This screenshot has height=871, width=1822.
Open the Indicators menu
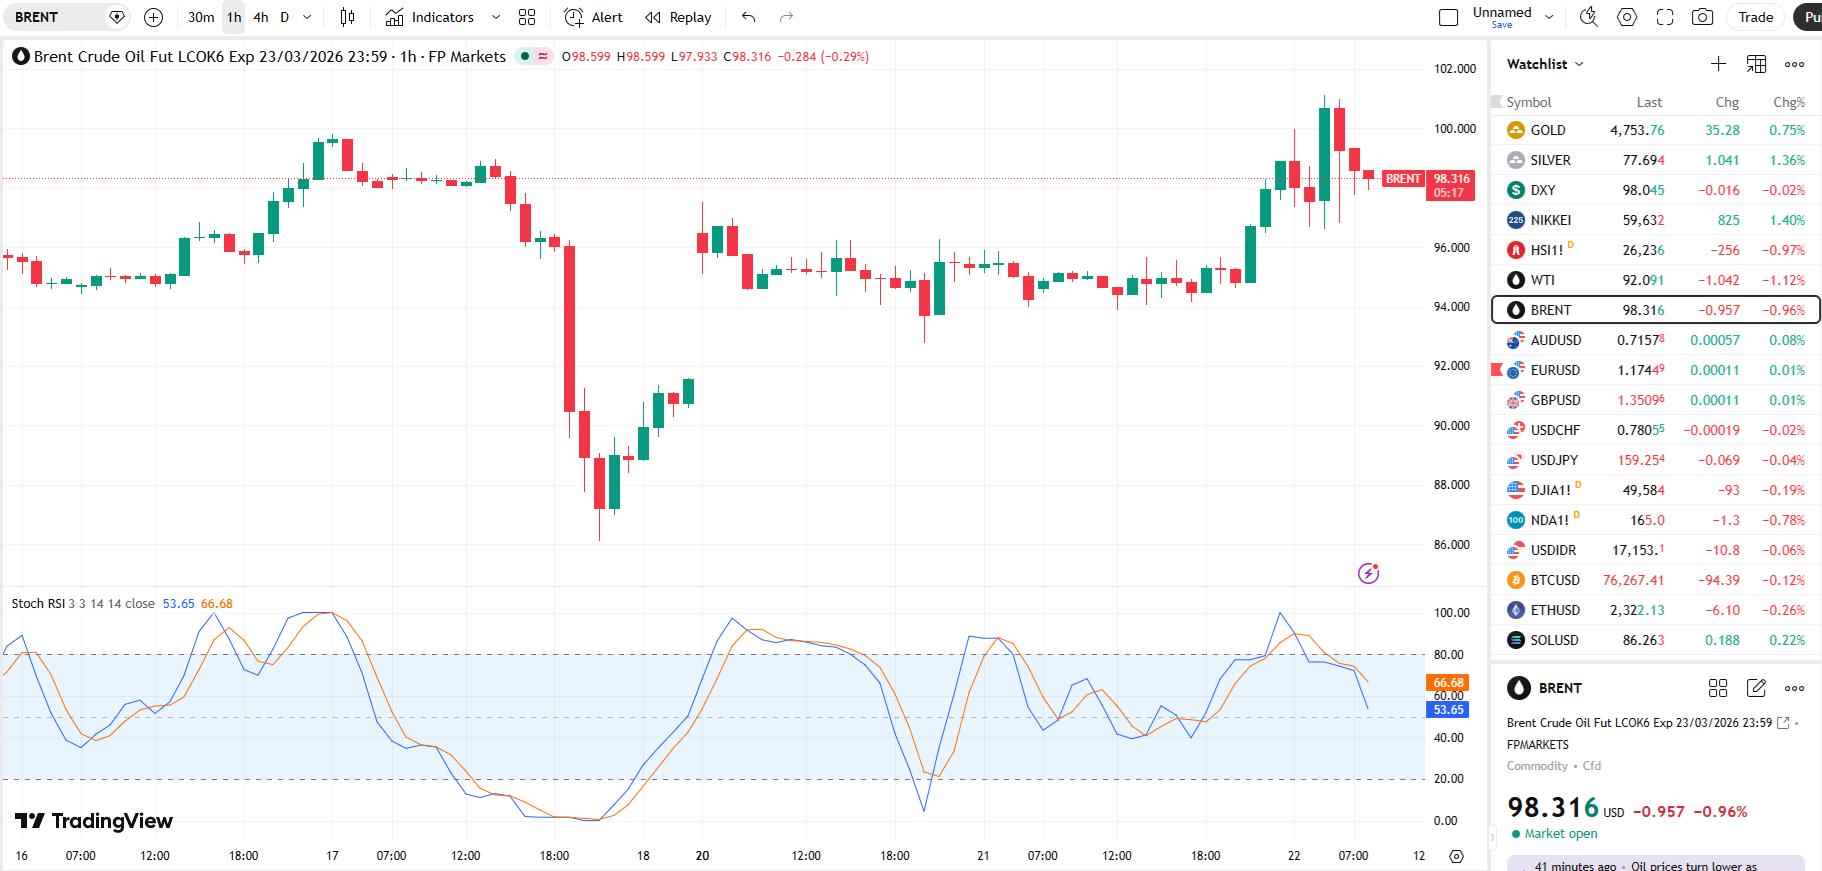[430, 17]
